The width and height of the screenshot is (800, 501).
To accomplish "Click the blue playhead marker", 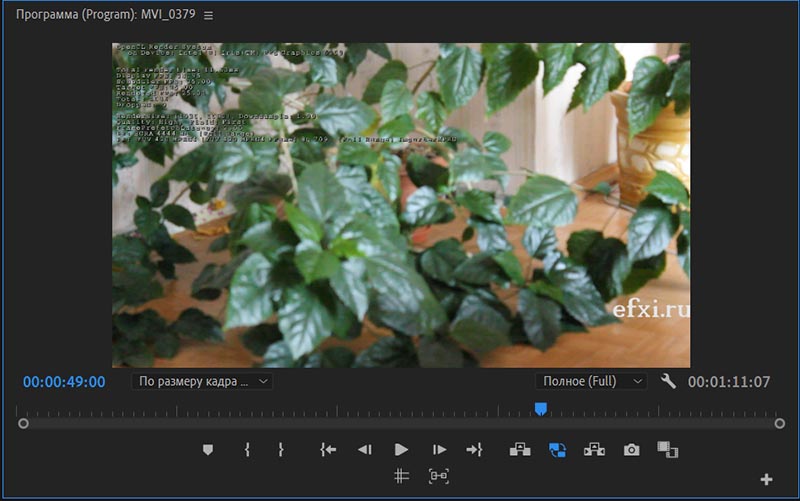I will tap(541, 408).
